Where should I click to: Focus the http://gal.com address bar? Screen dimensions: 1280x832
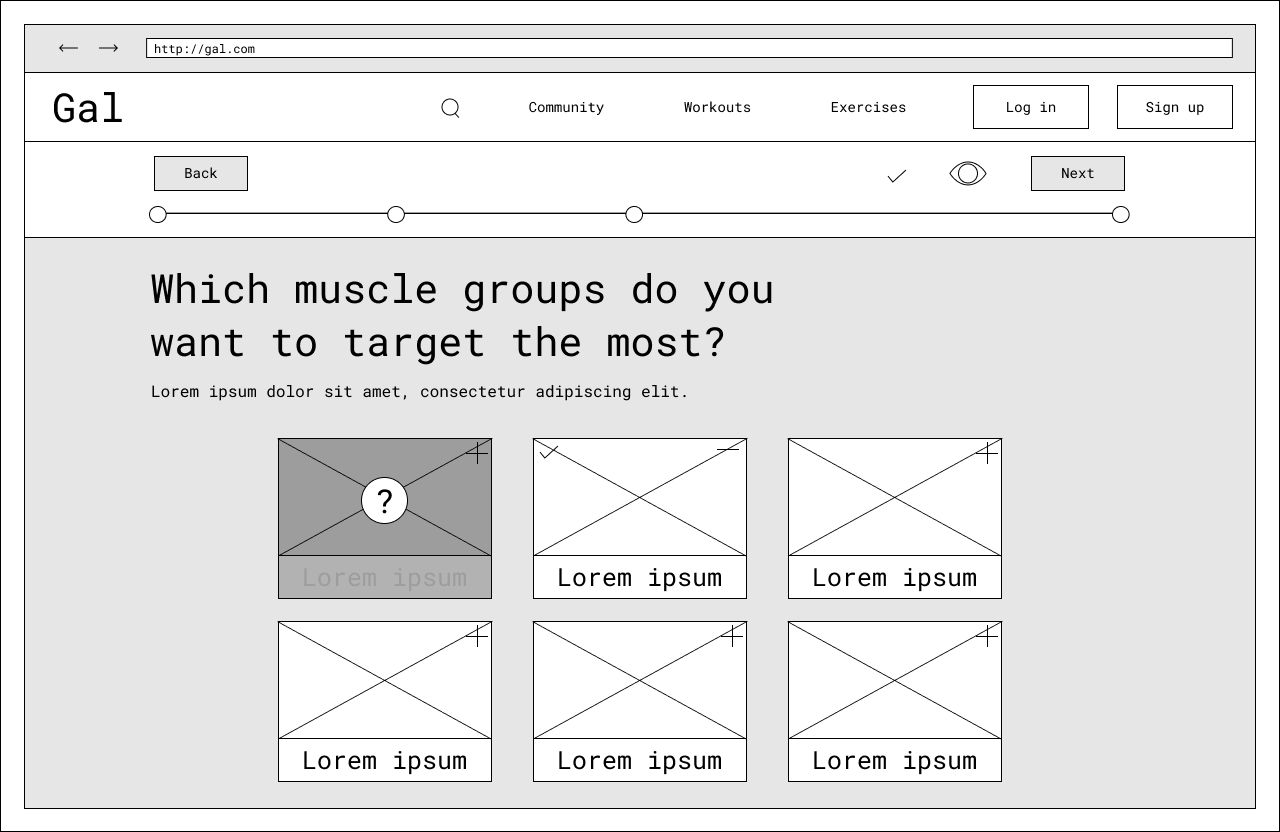tap(689, 48)
